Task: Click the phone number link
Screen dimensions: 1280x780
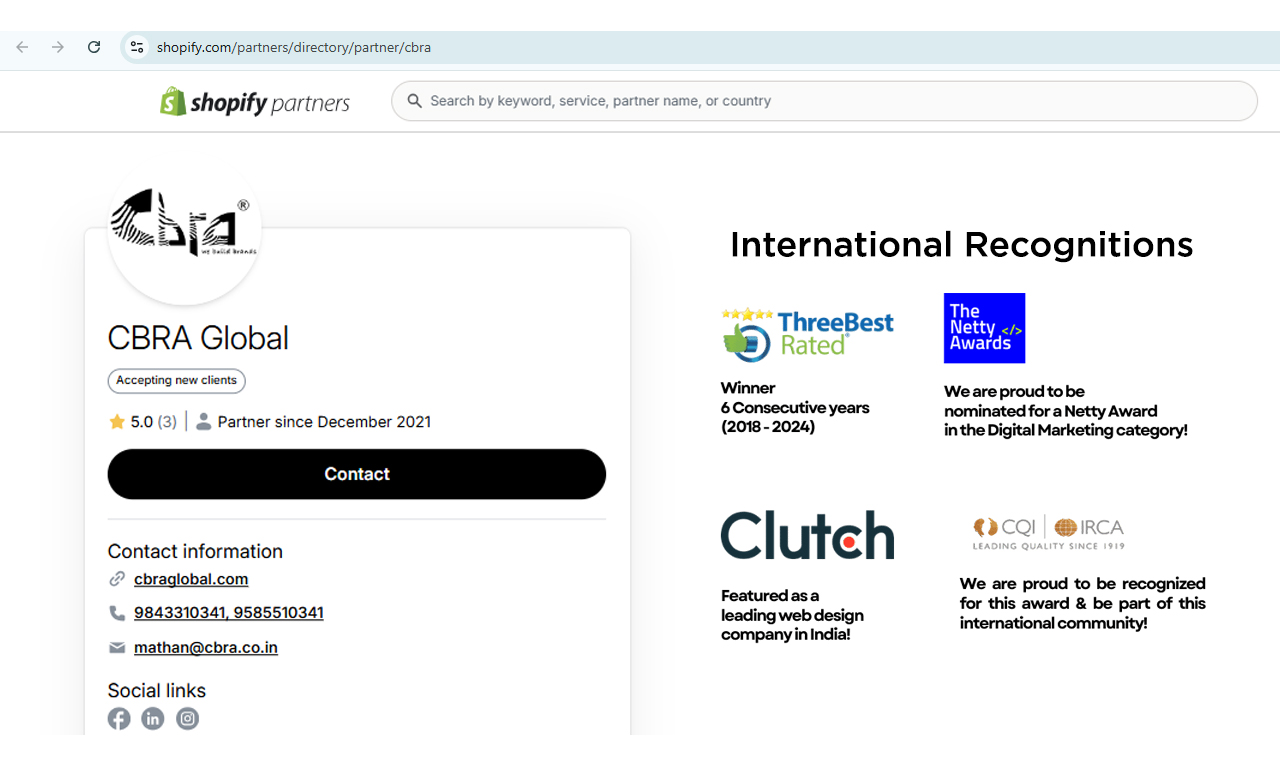Action: click(x=229, y=613)
